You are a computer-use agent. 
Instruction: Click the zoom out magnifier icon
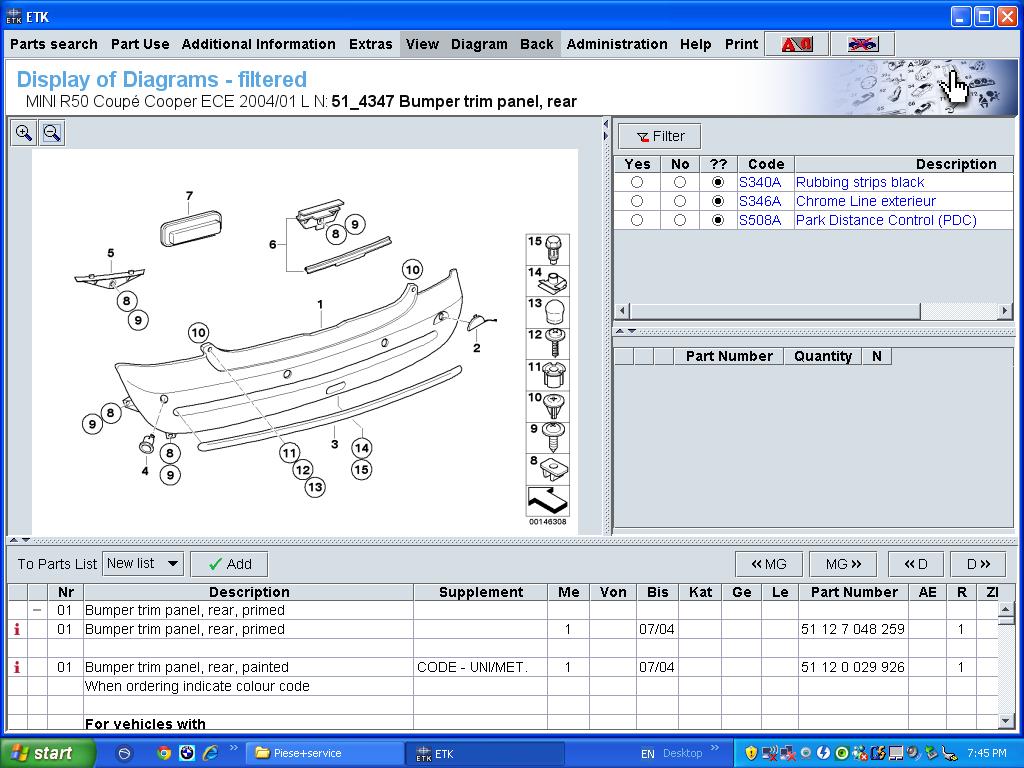click(52, 133)
